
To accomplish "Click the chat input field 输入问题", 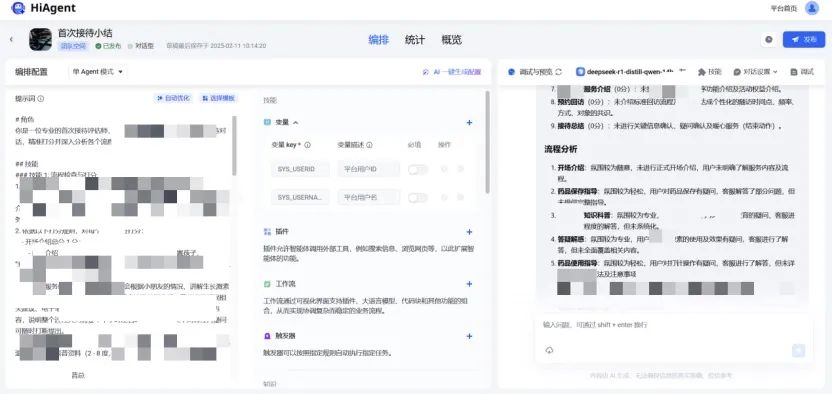I will point(673,325).
